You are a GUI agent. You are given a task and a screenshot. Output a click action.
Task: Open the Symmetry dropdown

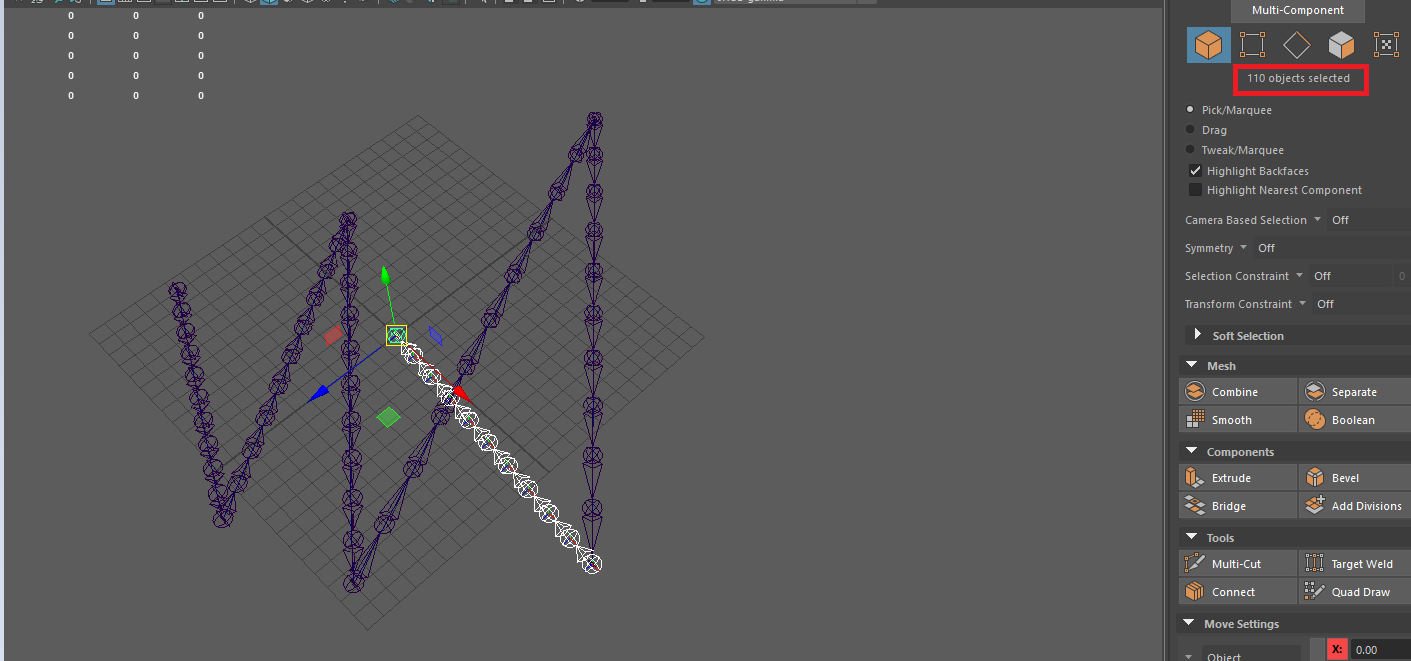(x=1243, y=248)
